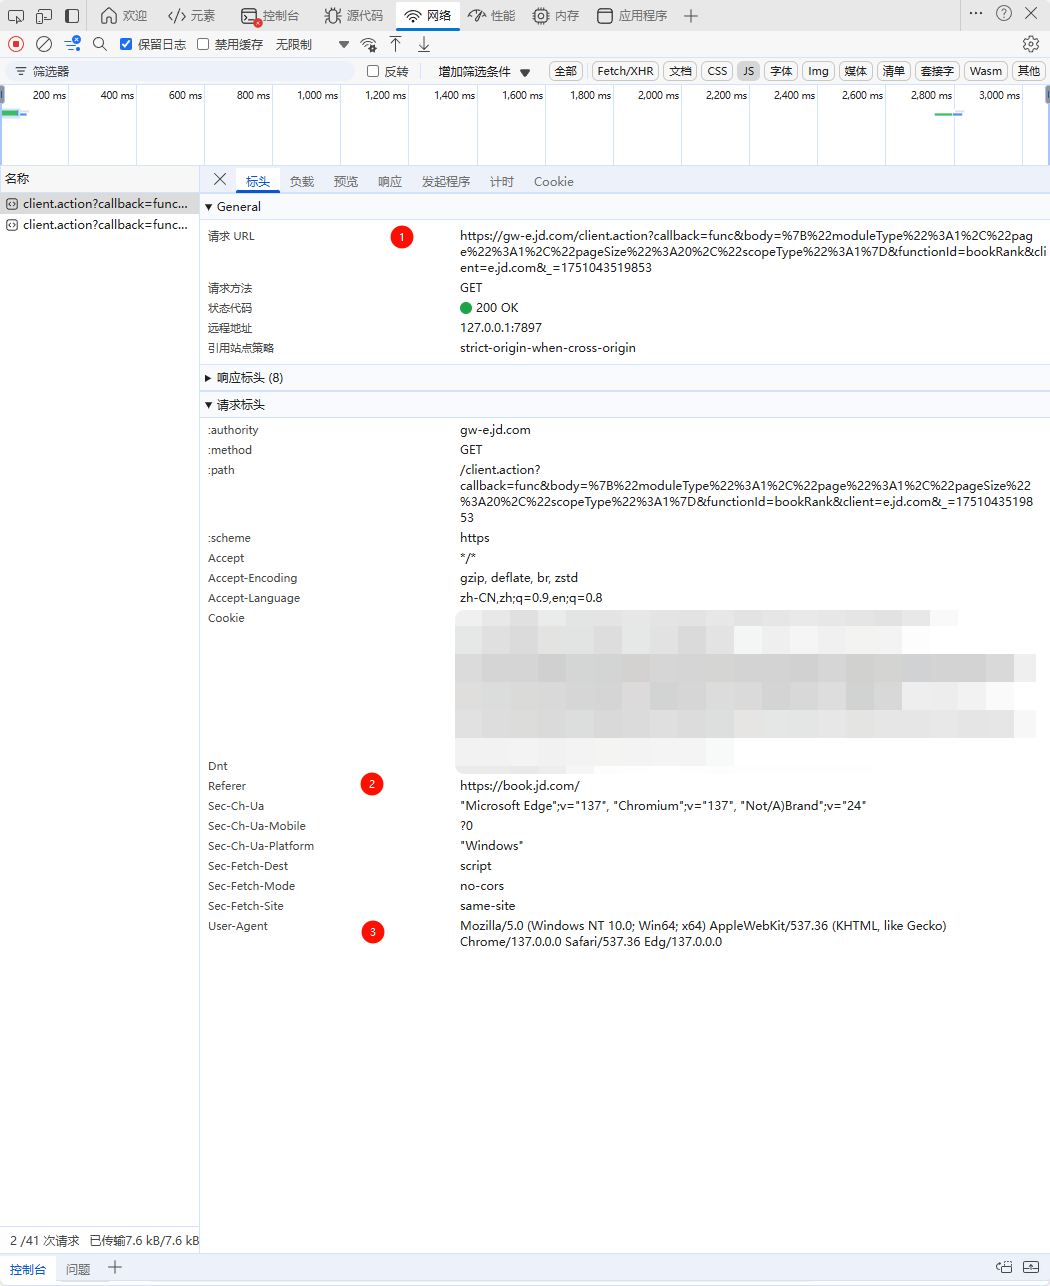Screen dimensions: 1050x1286
Task: Select the 其他 (Other) filter button
Action: tap(1028, 71)
